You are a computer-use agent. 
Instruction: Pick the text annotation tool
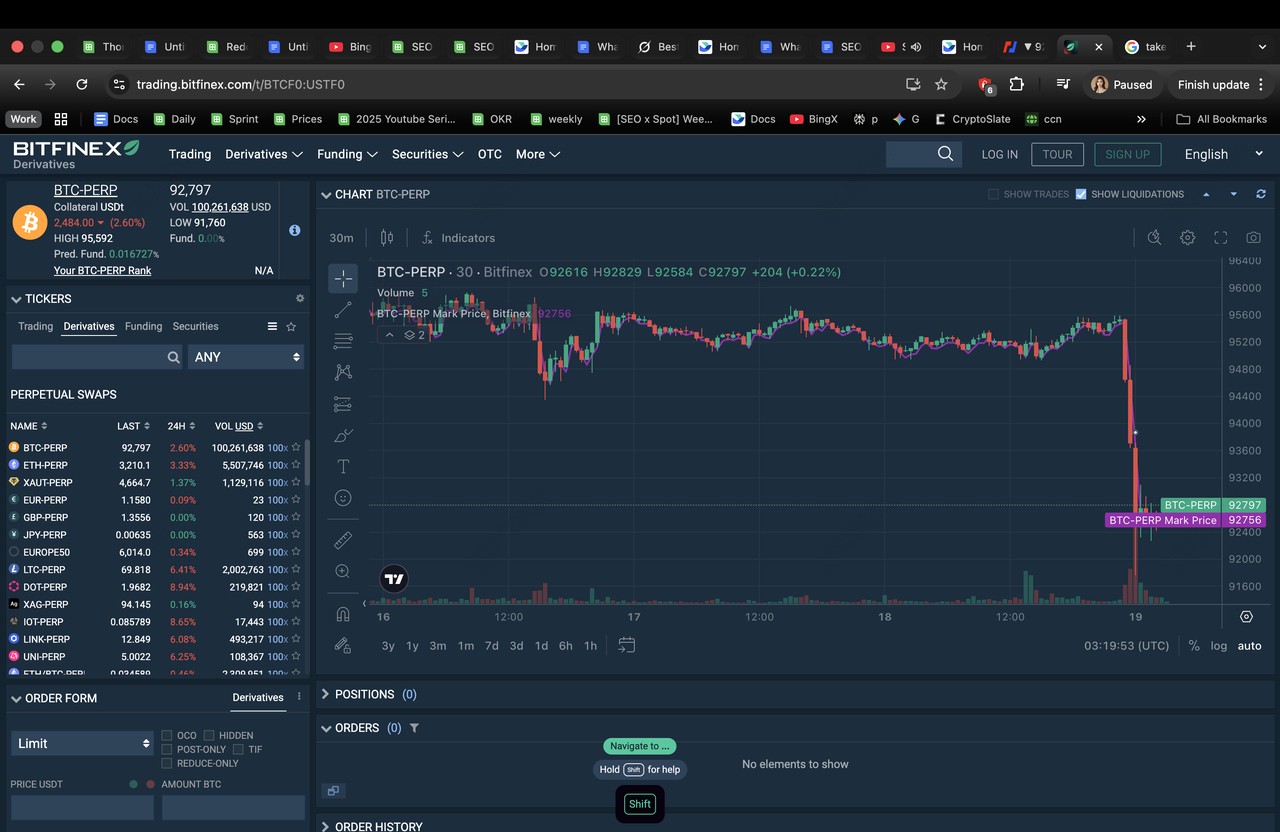tap(343, 466)
